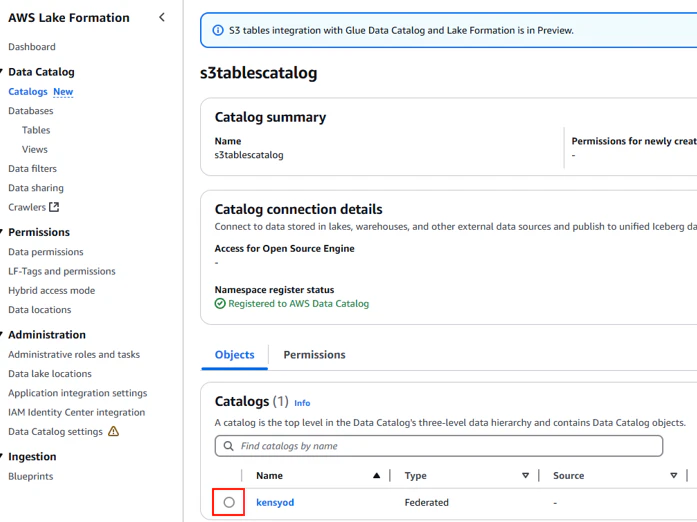Open the kensyod catalog link
Viewport: 697px width, 522px height.
(275, 502)
